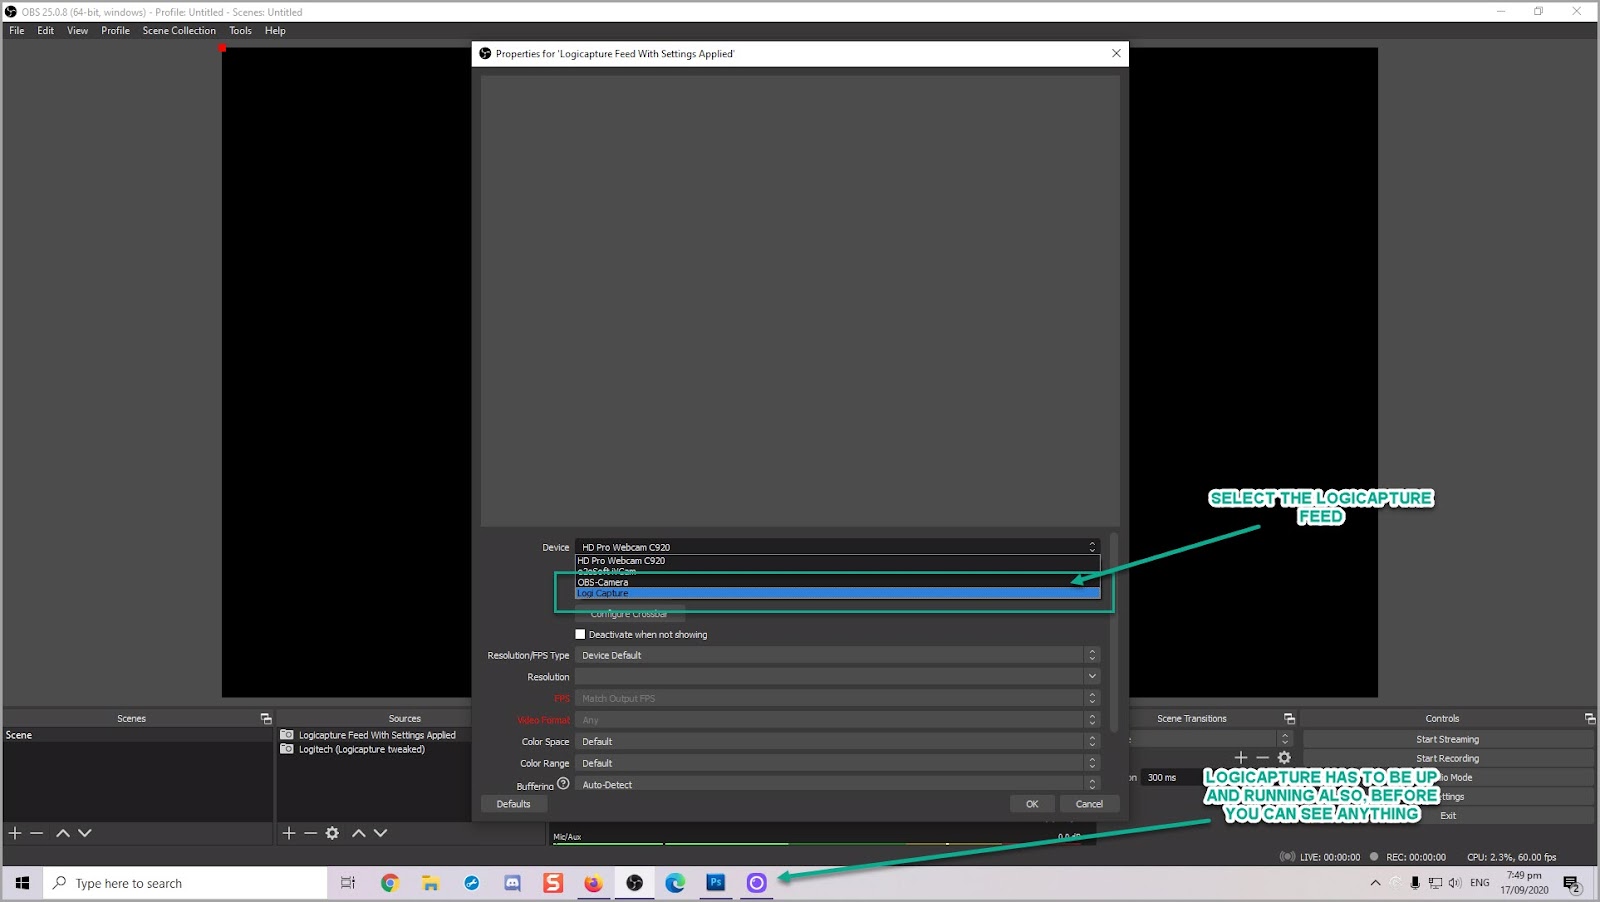Expand the Resolution combo box
The image size is (1600, 902).
(x=838, y=677)
